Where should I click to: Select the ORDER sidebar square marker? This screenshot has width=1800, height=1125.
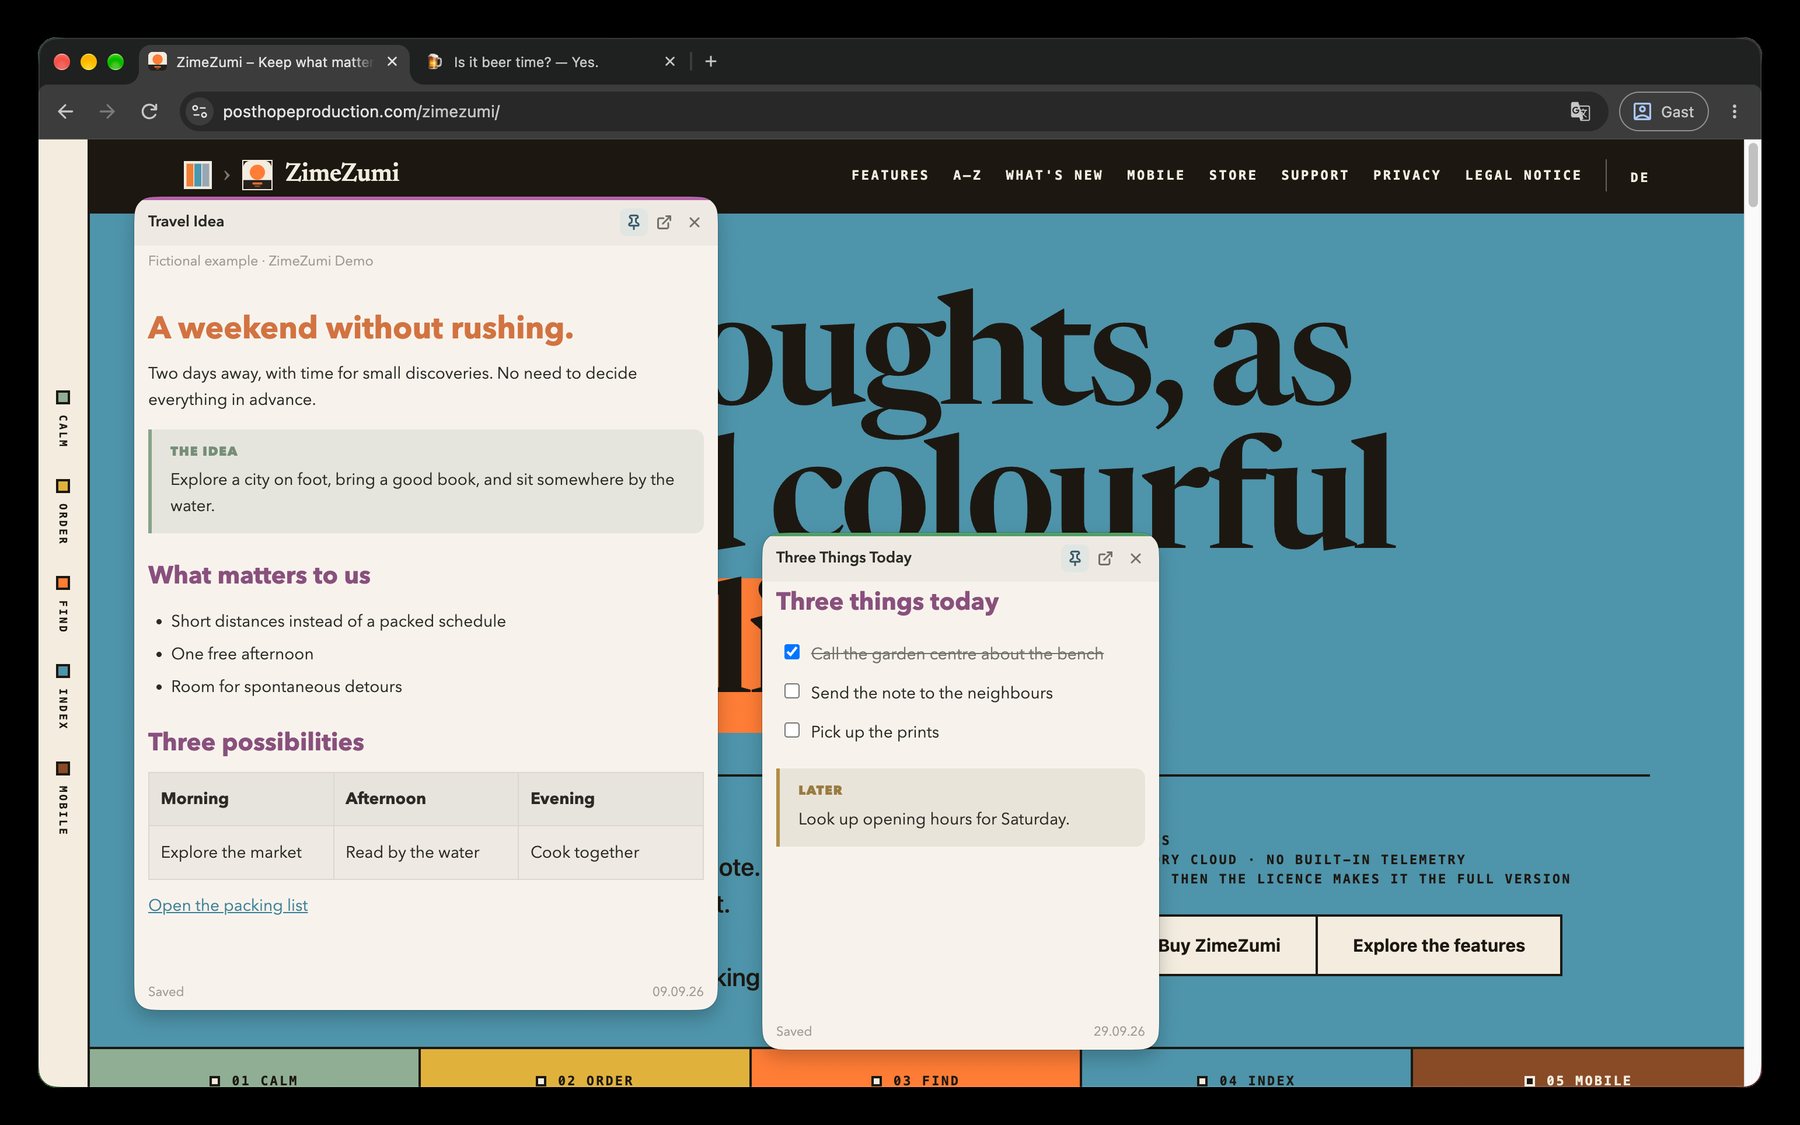click(x=63, y=486)
